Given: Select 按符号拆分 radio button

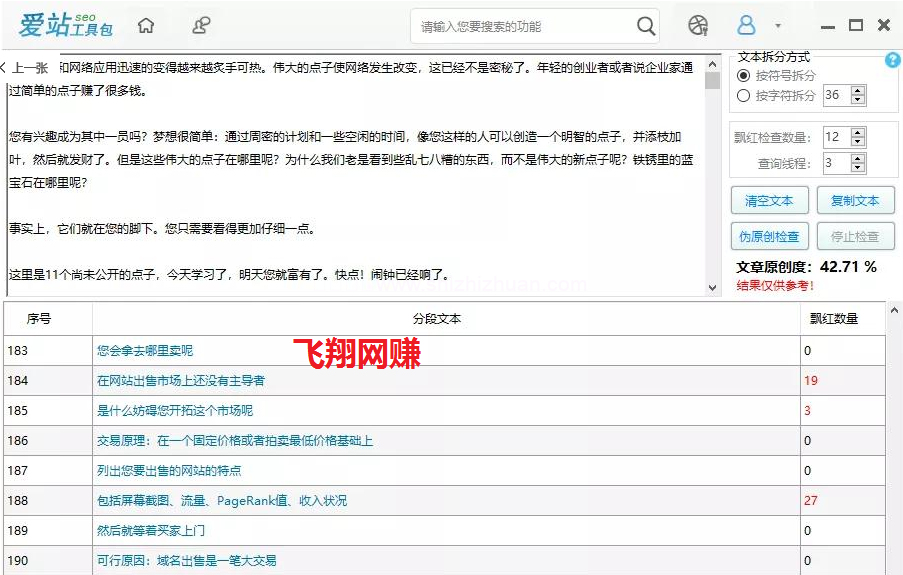Looking at the screenshot, I should (x=743, y=76).
